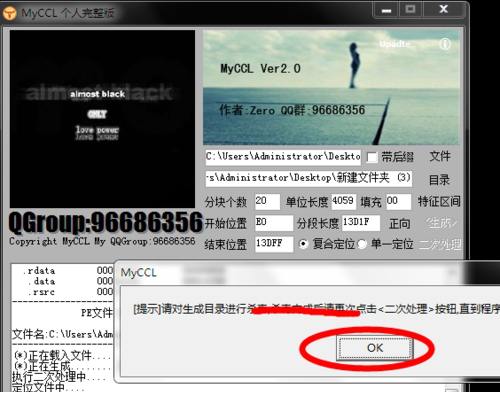Click the 填充 field showing 00
The width and height of the screenshot is (500, 407).
tap(398, 202)
